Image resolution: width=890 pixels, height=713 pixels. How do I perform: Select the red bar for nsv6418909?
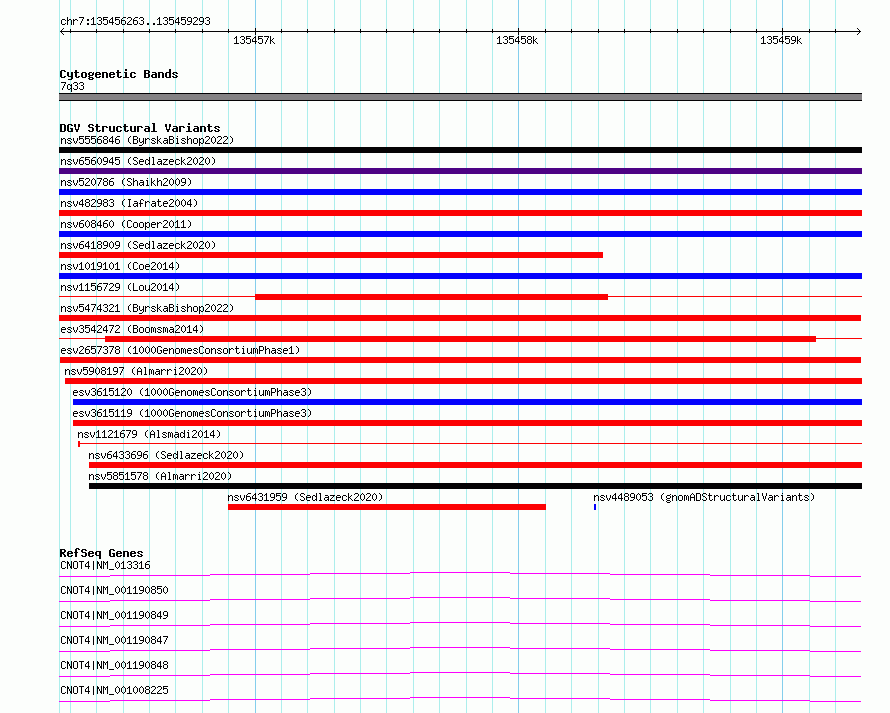(x=331, y=255)
